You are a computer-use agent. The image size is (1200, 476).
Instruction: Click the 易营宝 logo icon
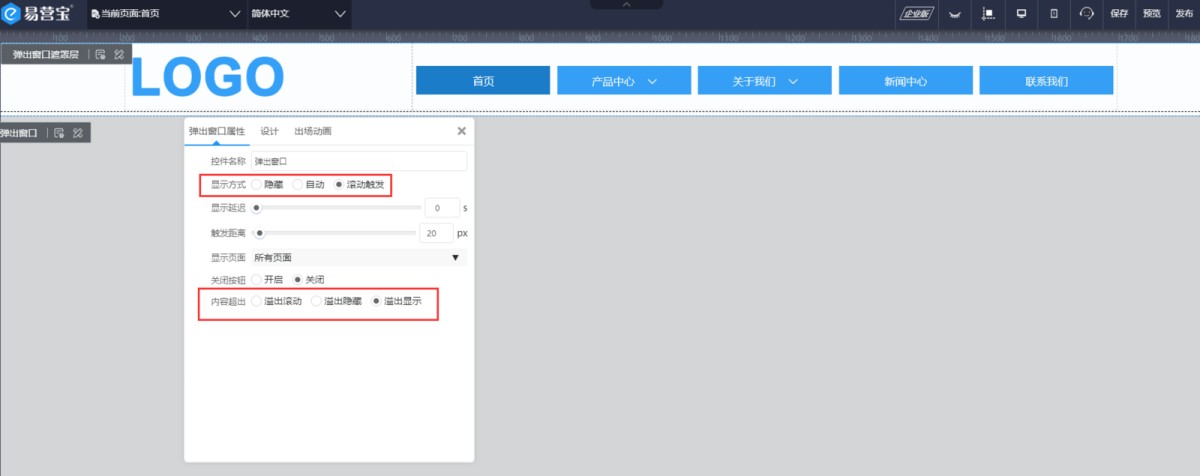[13, 13]
